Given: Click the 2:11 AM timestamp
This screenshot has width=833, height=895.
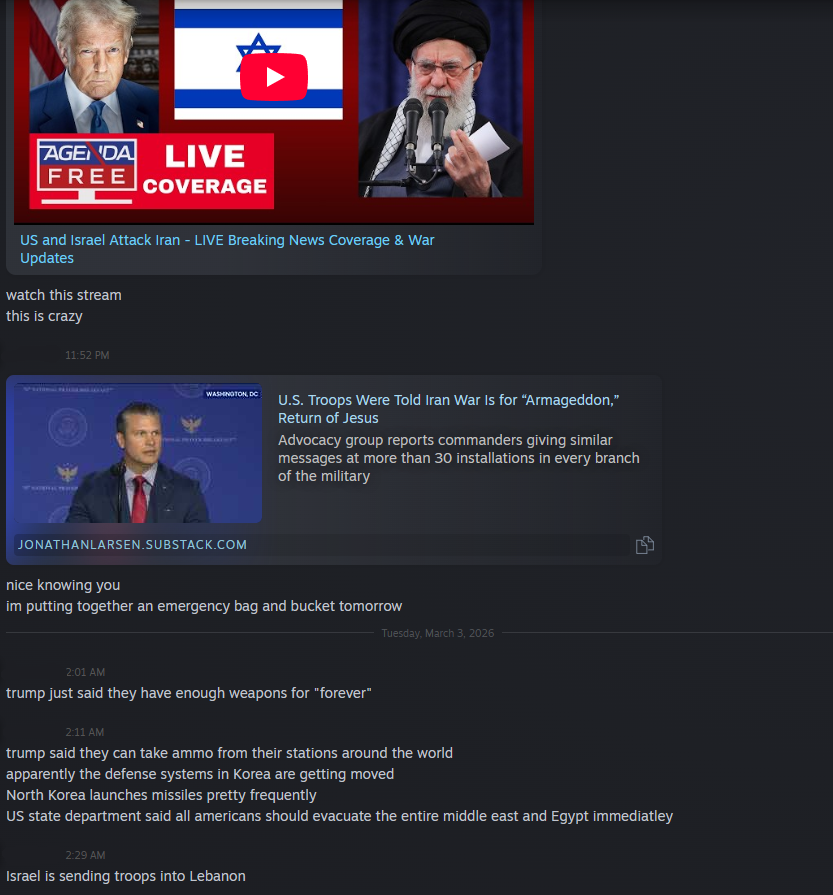Looking at the screenshot, I should coord(85,732).
